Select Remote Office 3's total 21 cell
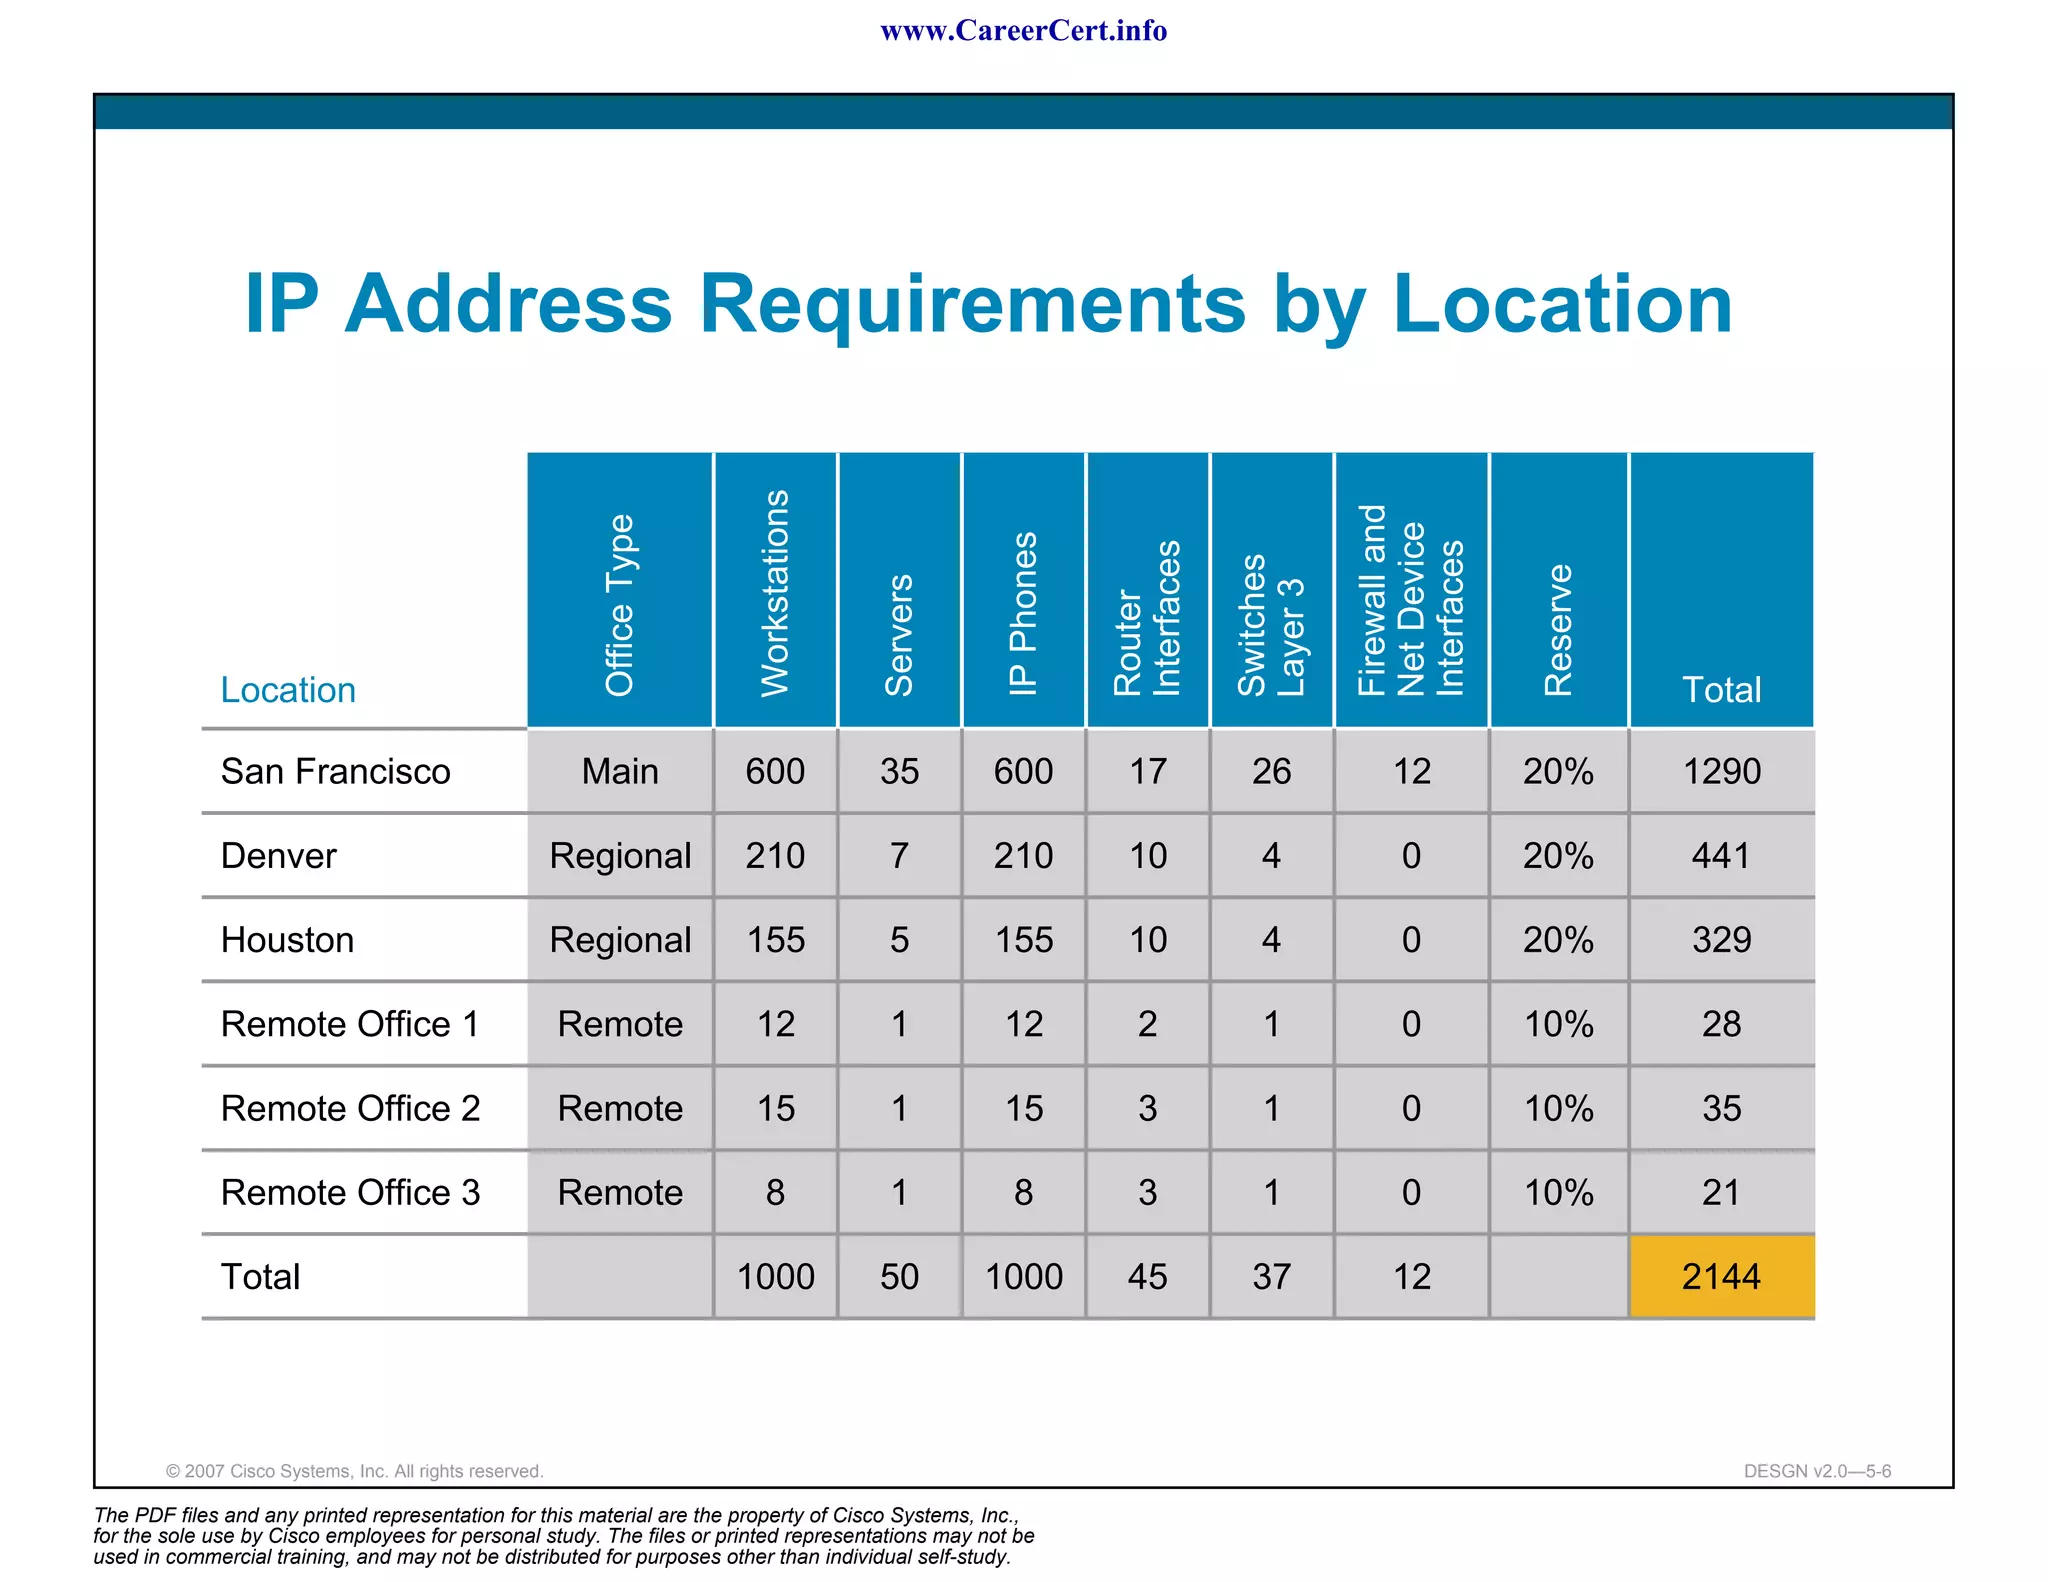 click(1721, 1191)
